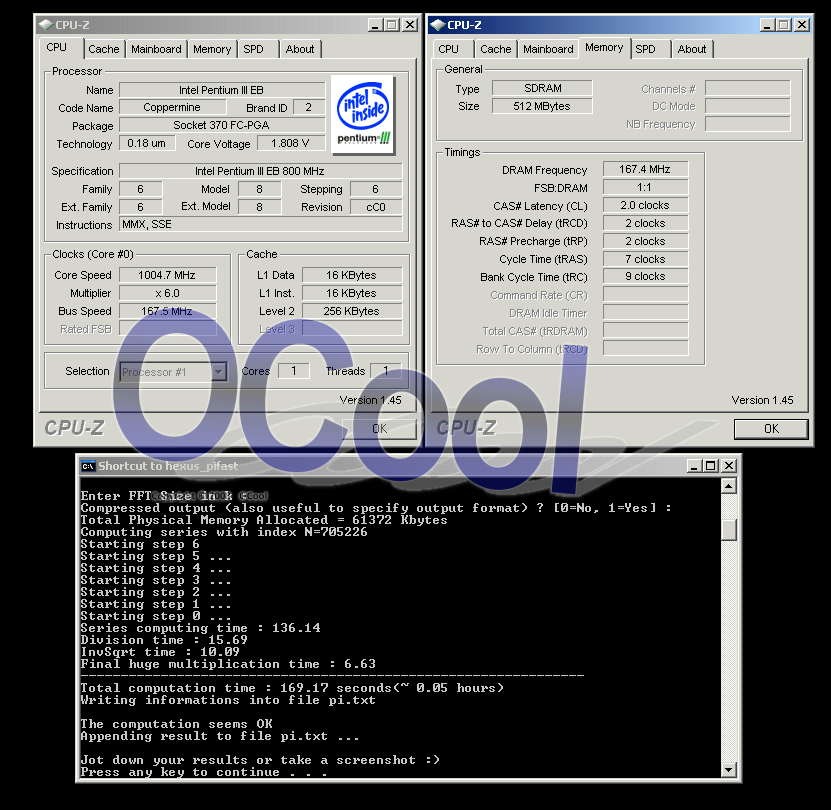
Task: Click the Package field 'Socket 370 FC-PGA'
Action: (222, 126)
